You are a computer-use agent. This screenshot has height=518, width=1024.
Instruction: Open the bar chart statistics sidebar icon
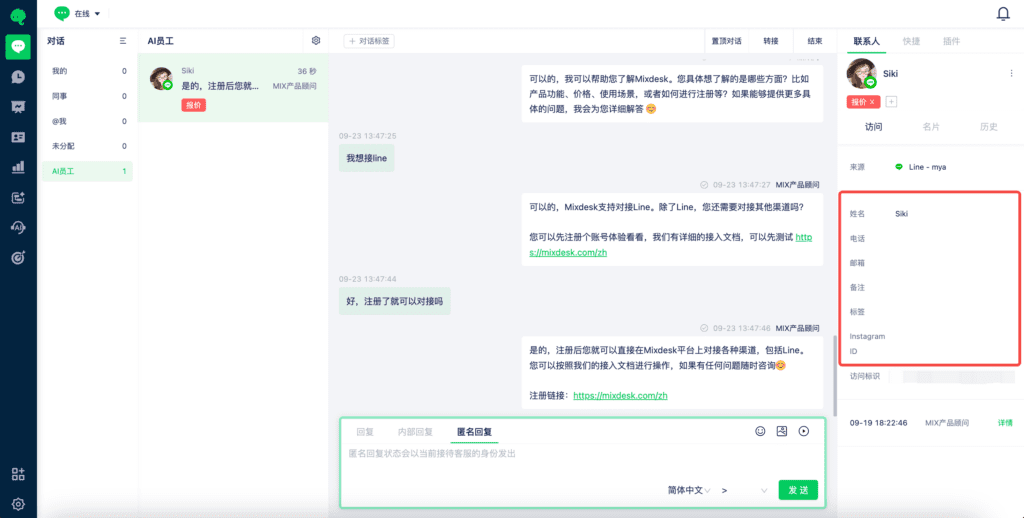click(x=18, y=167)
